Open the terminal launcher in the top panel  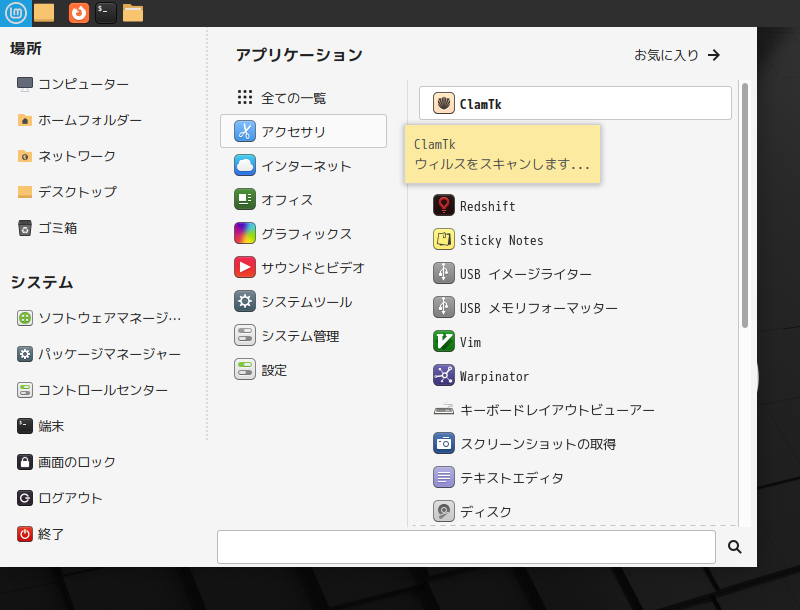click(x=106, y=13)
